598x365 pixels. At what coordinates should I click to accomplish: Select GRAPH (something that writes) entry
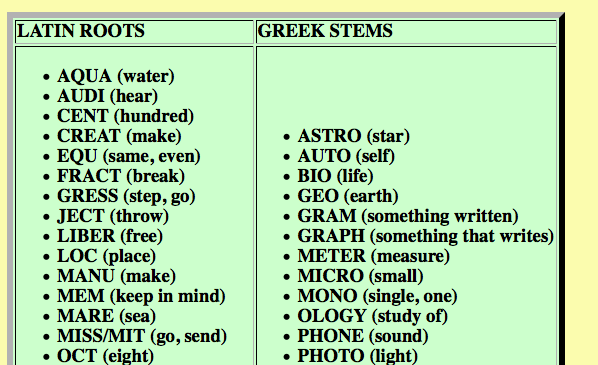pos(426,236)
